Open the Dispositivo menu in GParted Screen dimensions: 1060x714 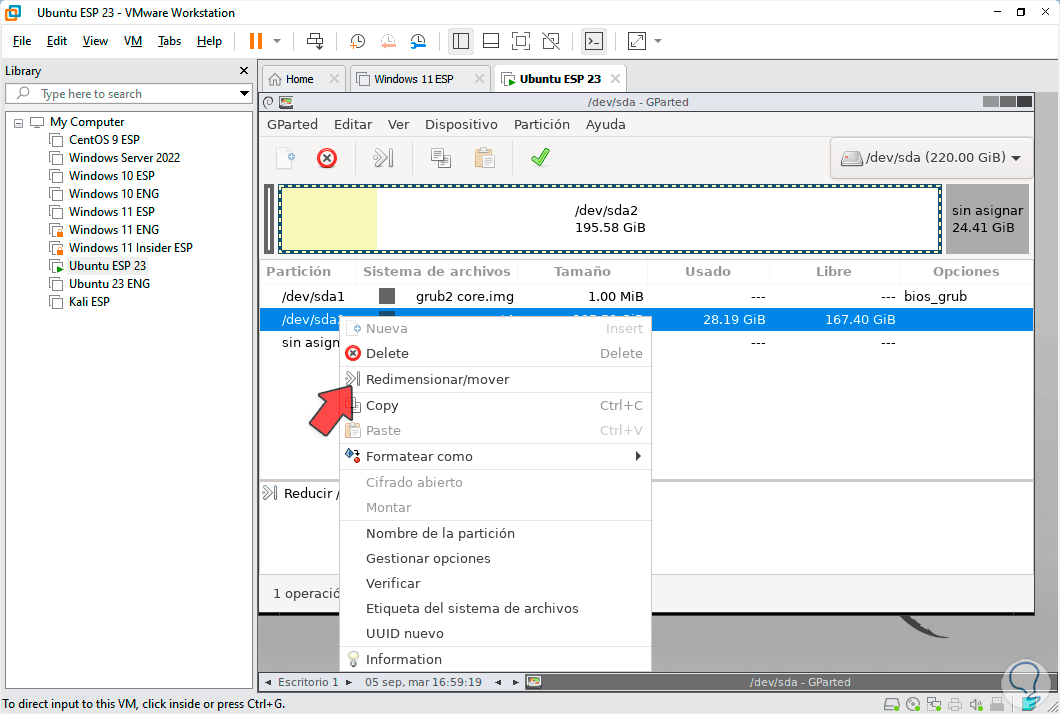(461, 124)
